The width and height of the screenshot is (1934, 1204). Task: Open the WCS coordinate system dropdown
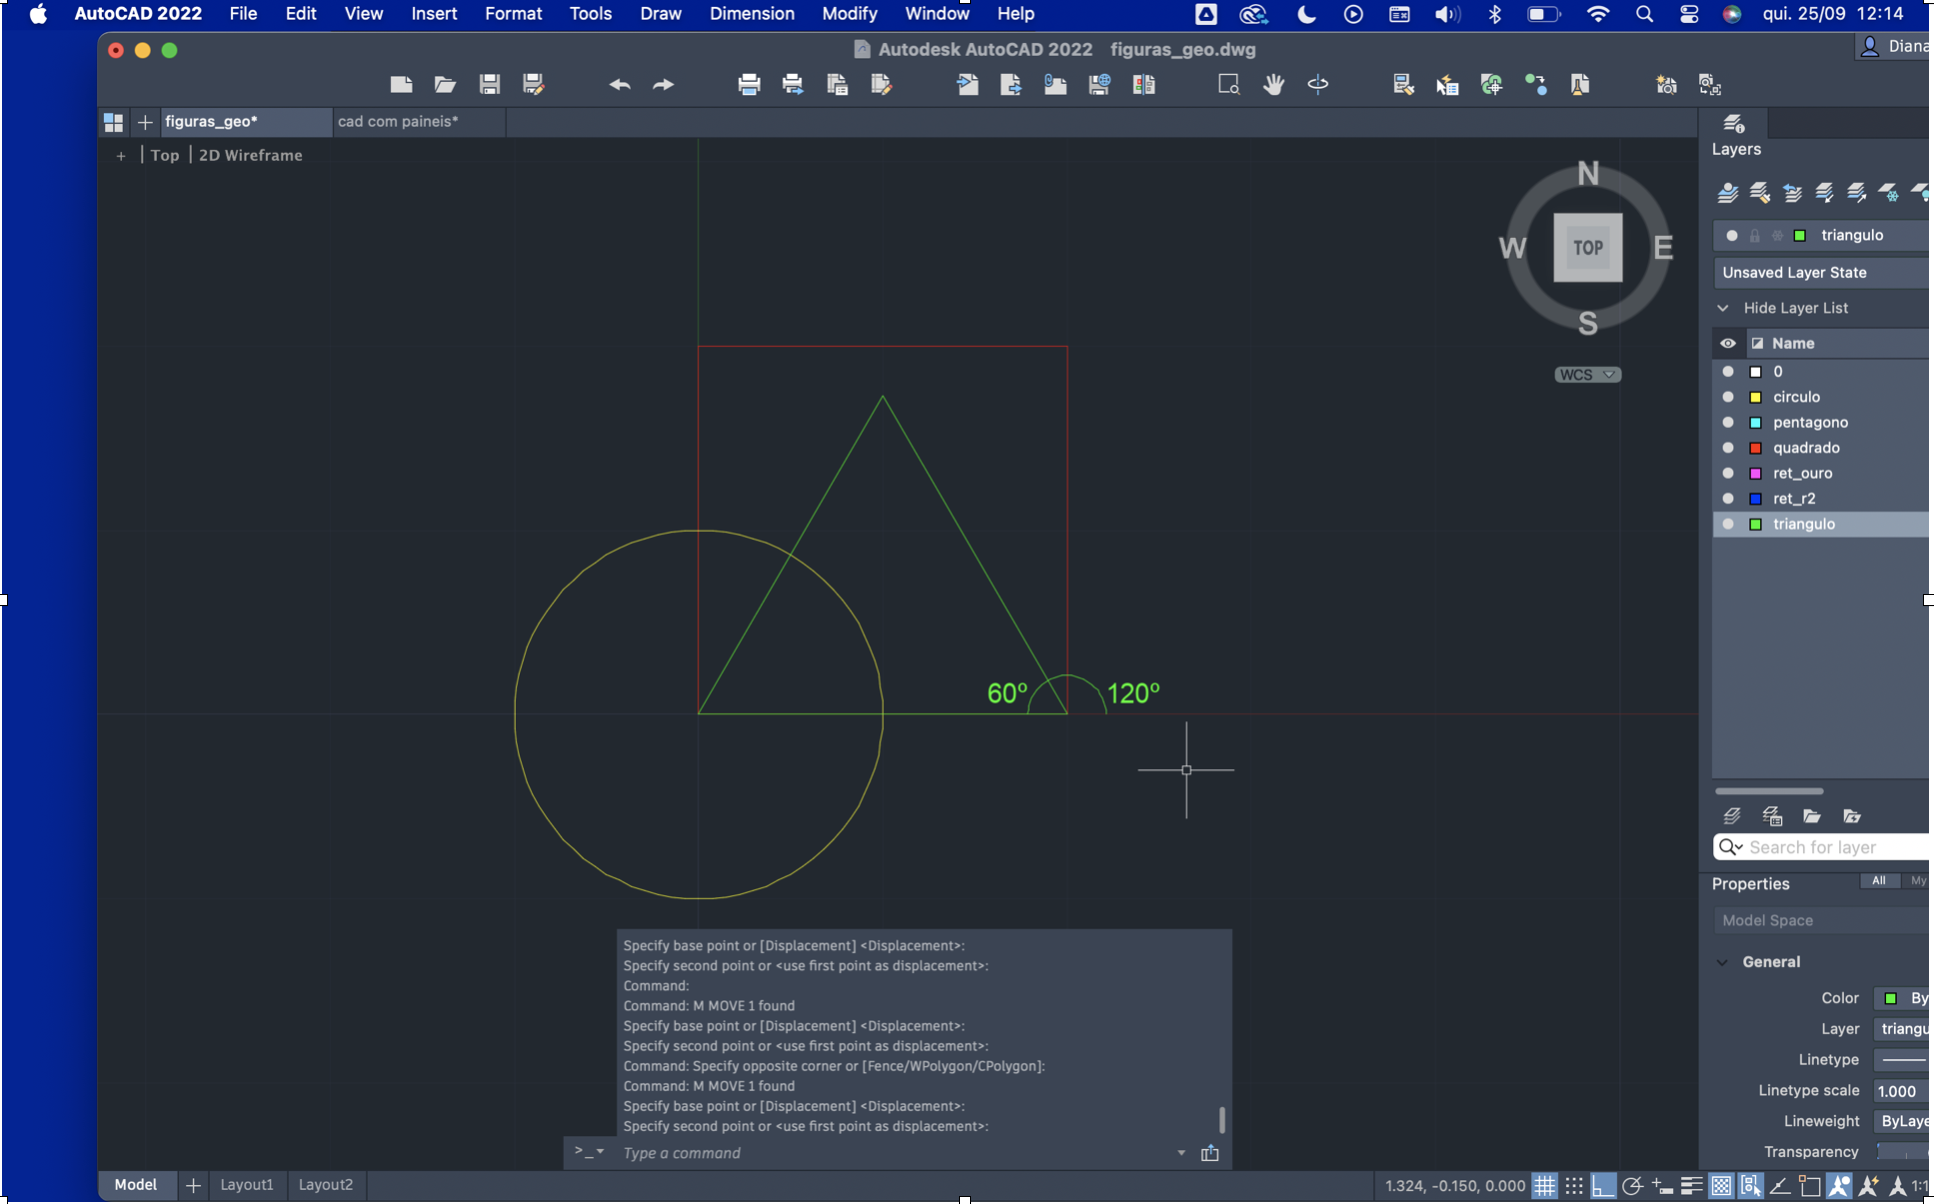click(1587, 375)
